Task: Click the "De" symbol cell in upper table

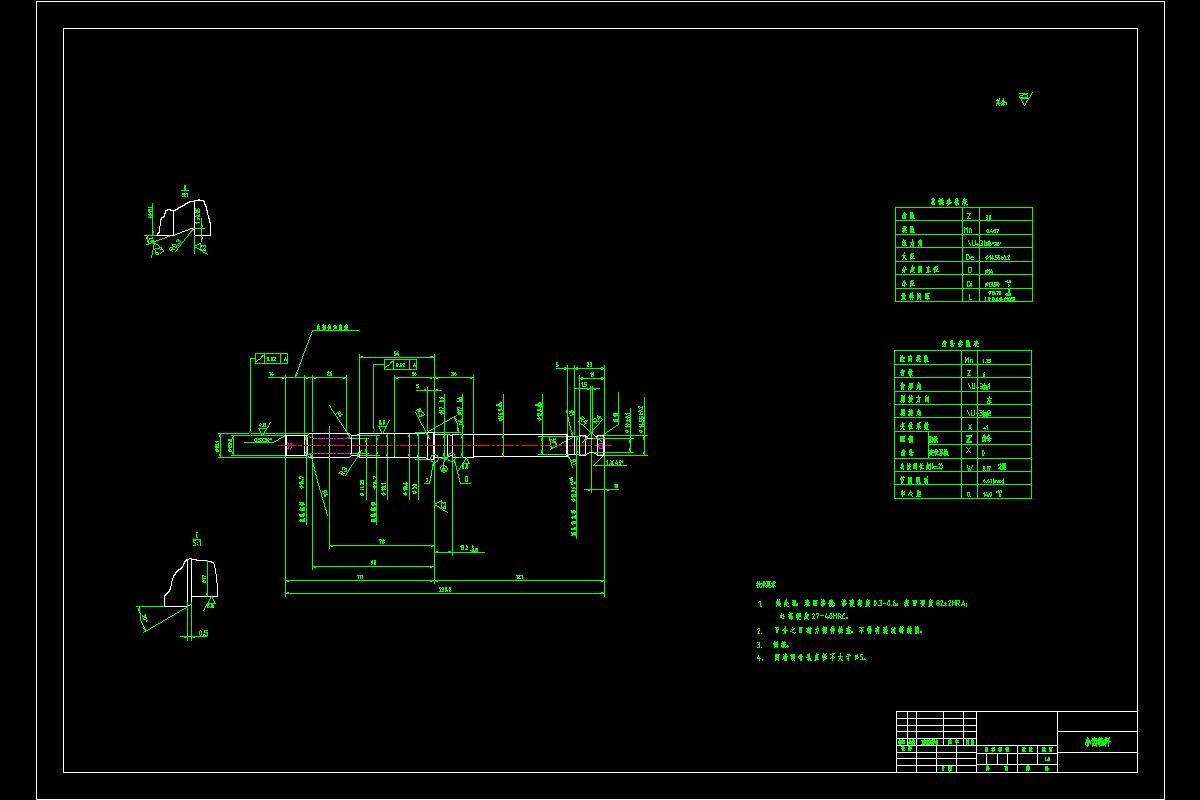Action: pyautogui.click(x=970, y=257)
